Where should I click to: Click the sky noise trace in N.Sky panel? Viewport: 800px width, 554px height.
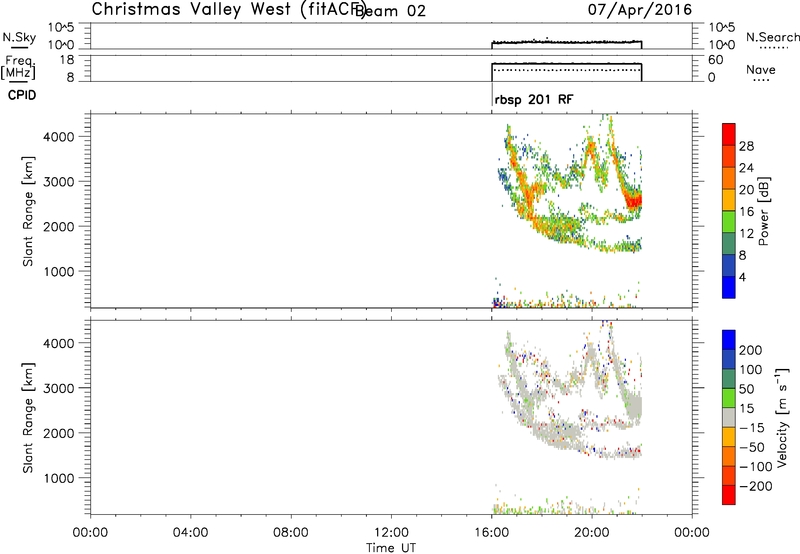click(566, 42)
